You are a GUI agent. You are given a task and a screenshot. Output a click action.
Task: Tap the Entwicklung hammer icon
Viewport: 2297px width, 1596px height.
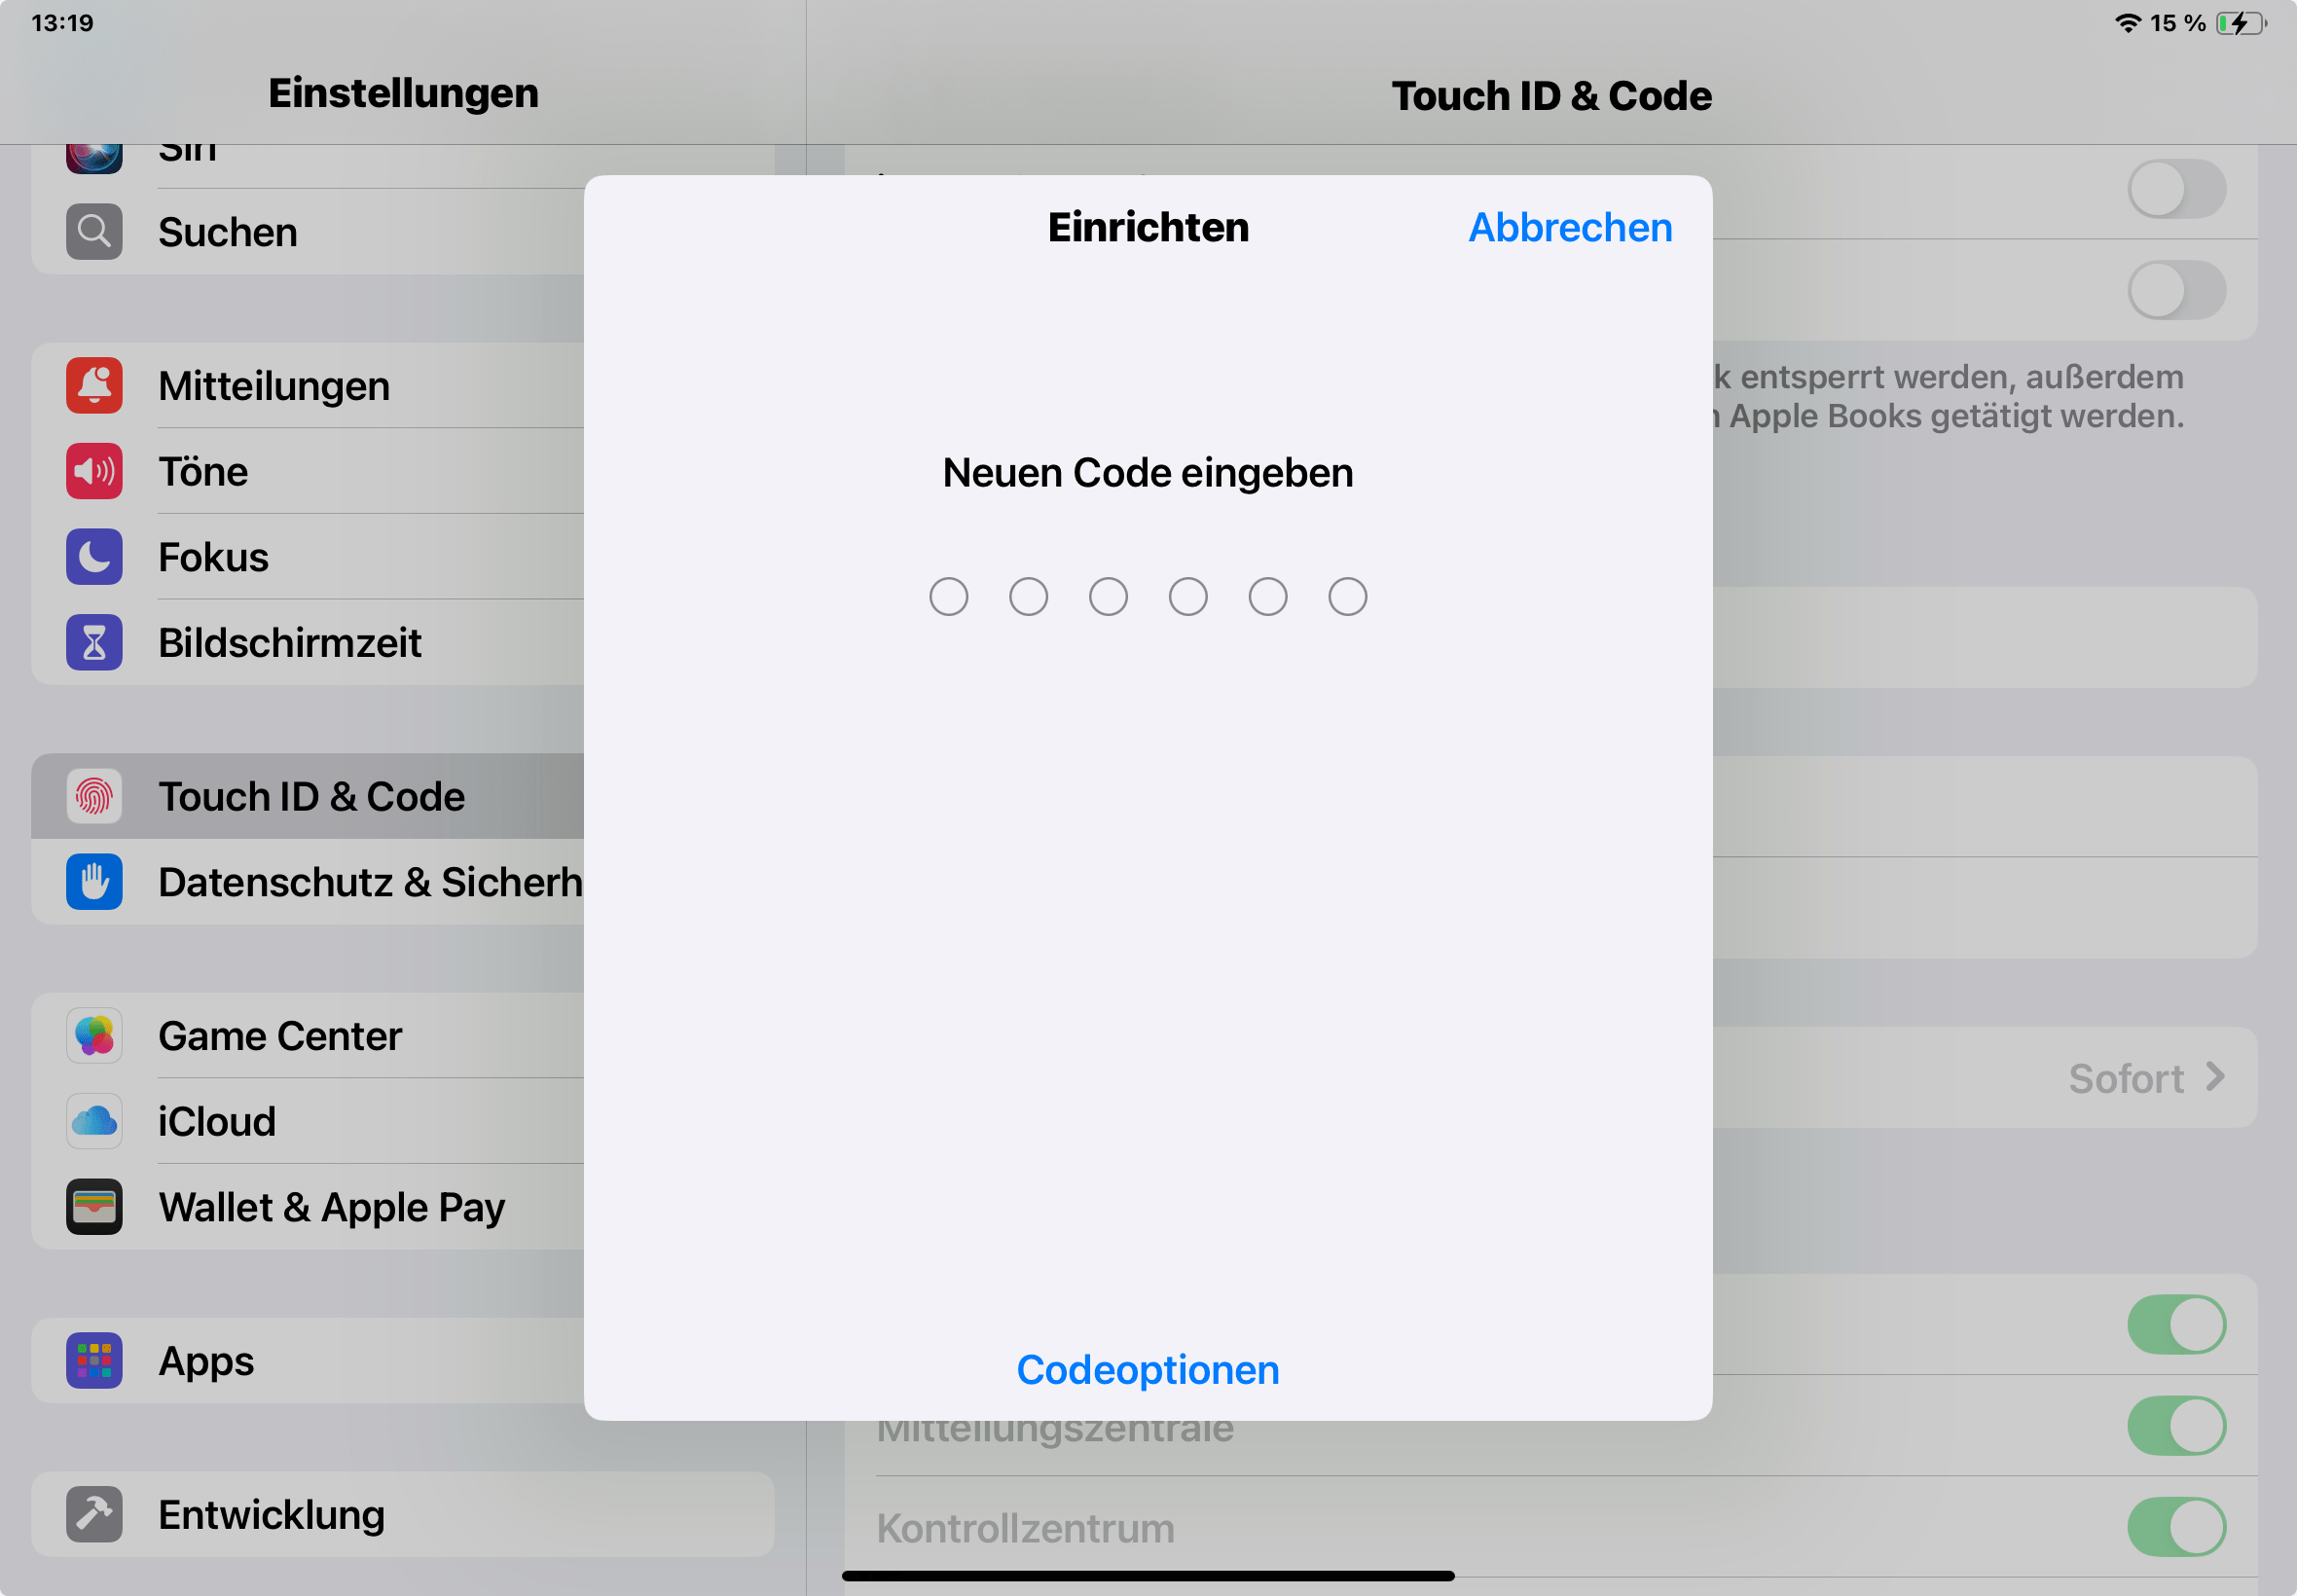94,1514
